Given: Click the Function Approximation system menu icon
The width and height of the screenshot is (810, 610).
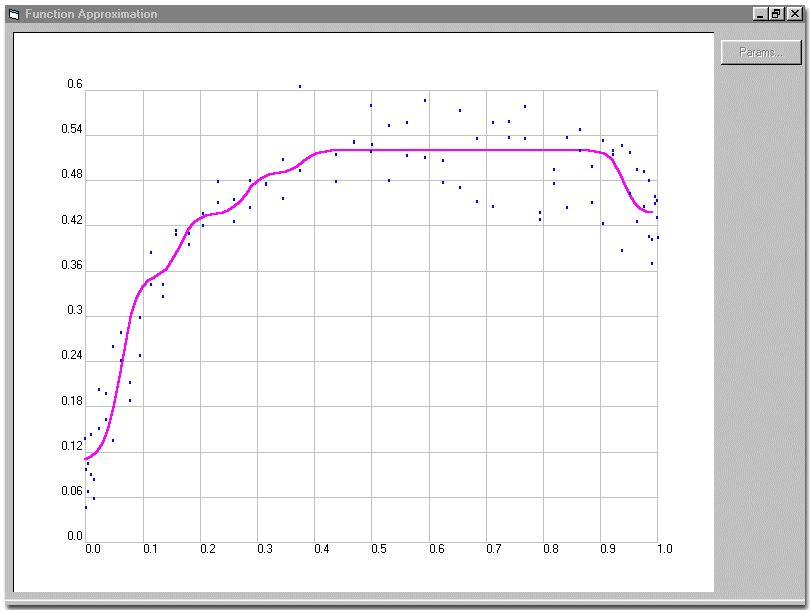Looking at the screenshot, I should (16, 13).
